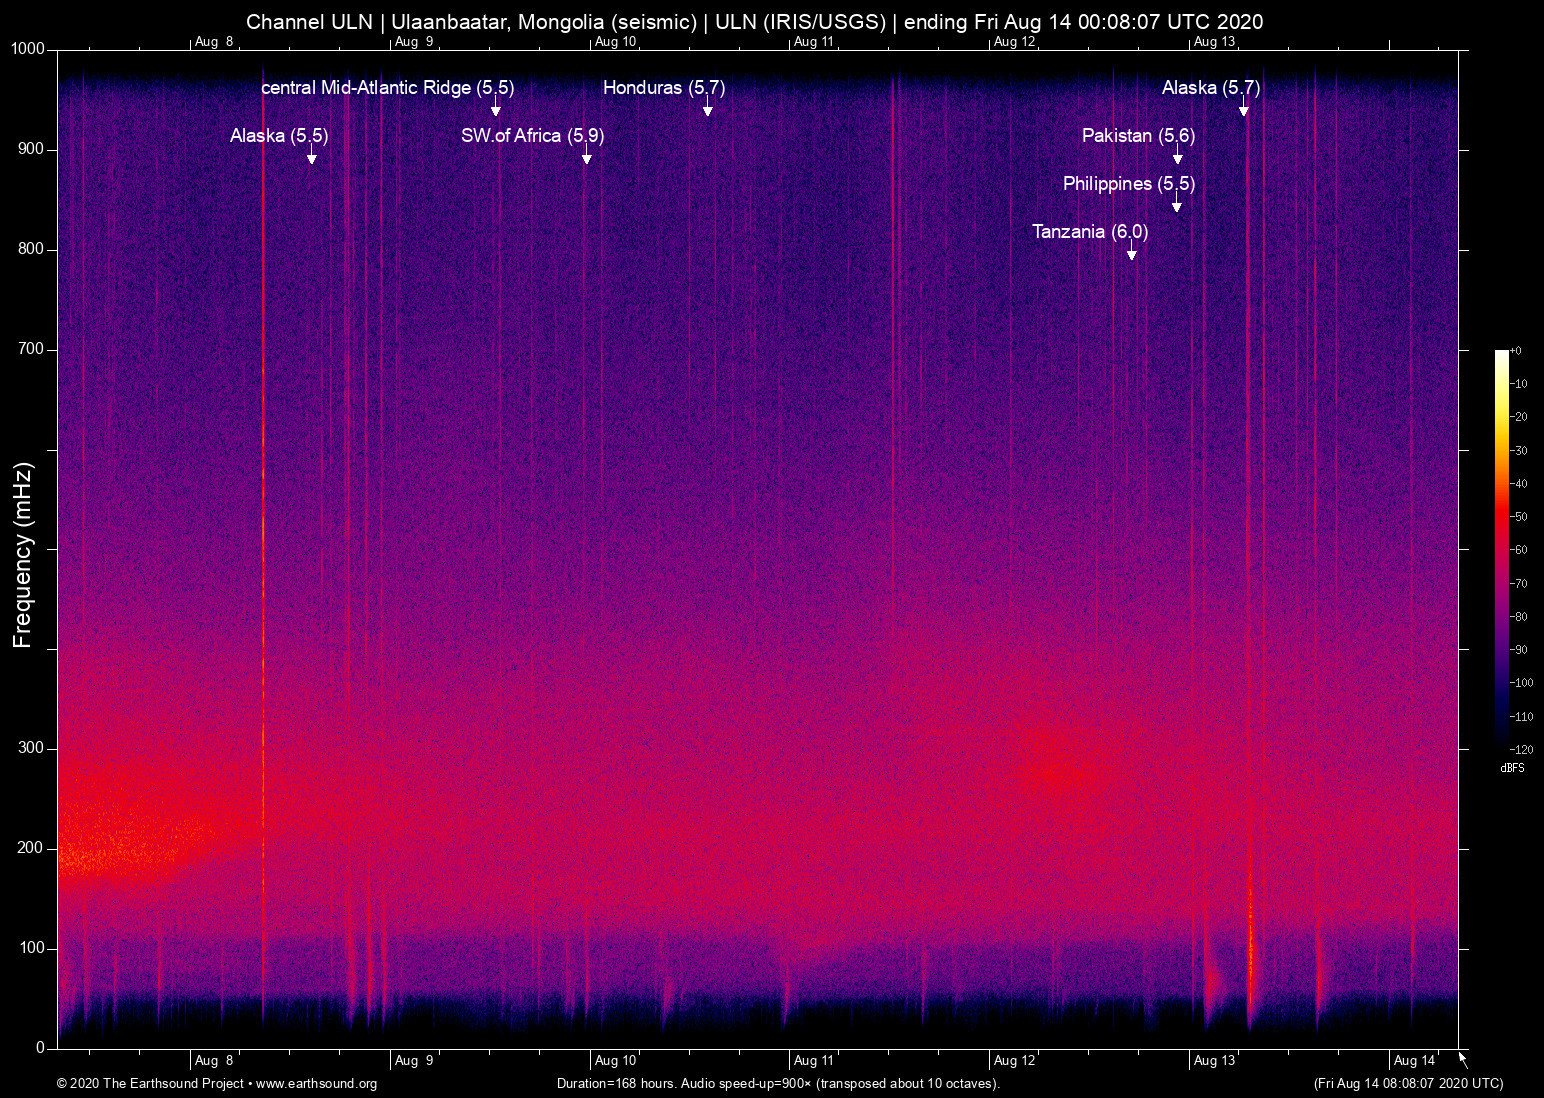Click the arrow beneath Alaska (5.7) label
Image resolution: width=1544 pixels, height=1098 pixels.
(1243, 108)
